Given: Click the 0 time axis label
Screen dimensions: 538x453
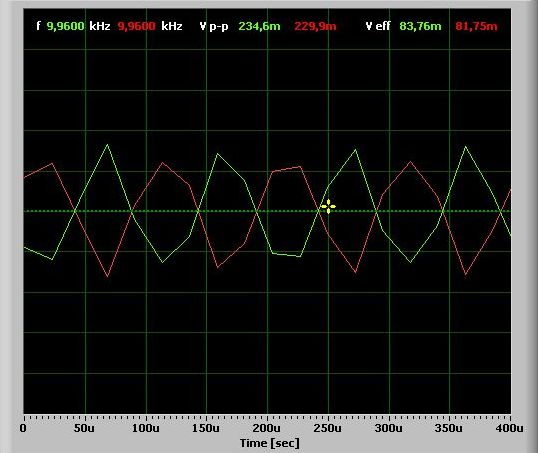Looking at the screenshot, I should 23,428.
